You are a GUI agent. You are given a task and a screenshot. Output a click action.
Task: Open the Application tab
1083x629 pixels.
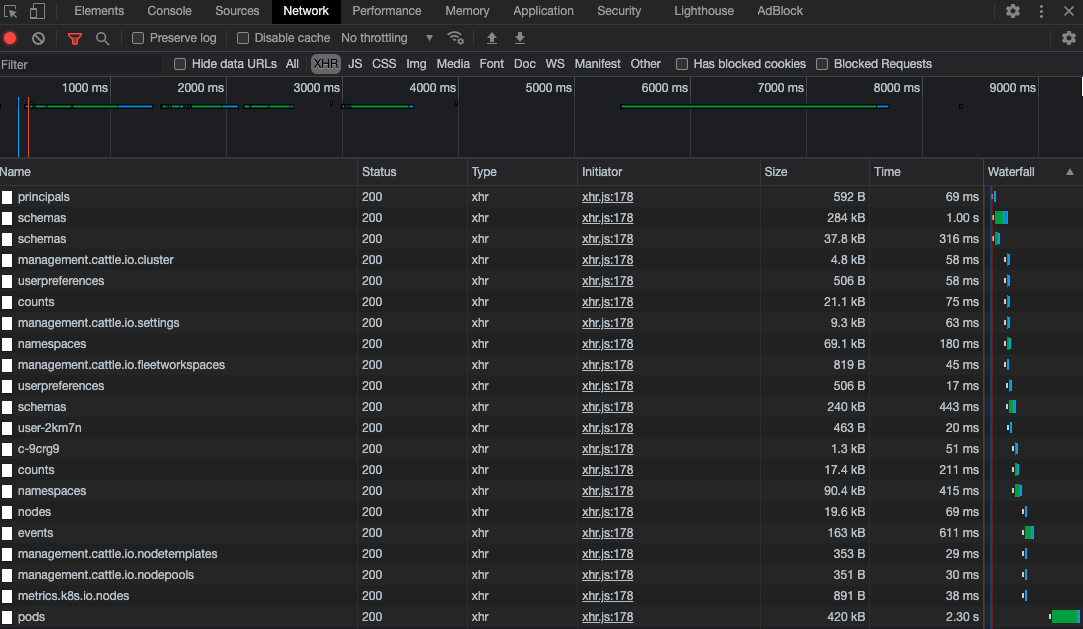coord(544,11)
